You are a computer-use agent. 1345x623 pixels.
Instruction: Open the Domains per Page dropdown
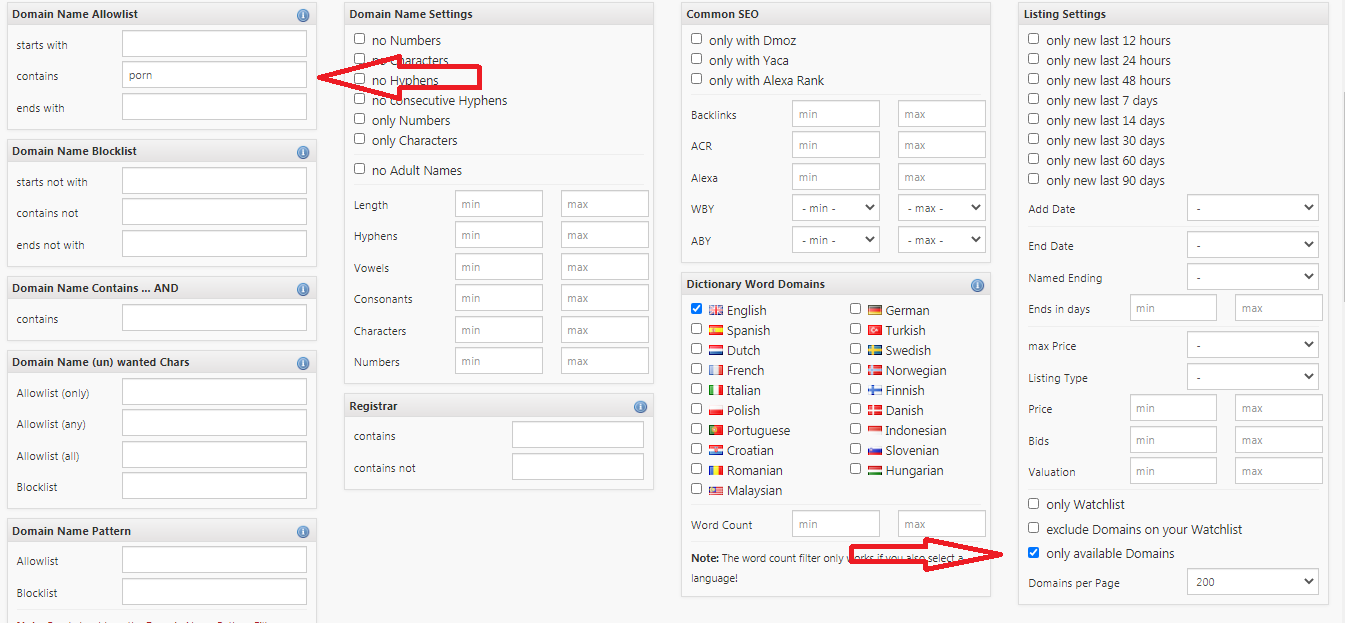[1253, 582]
